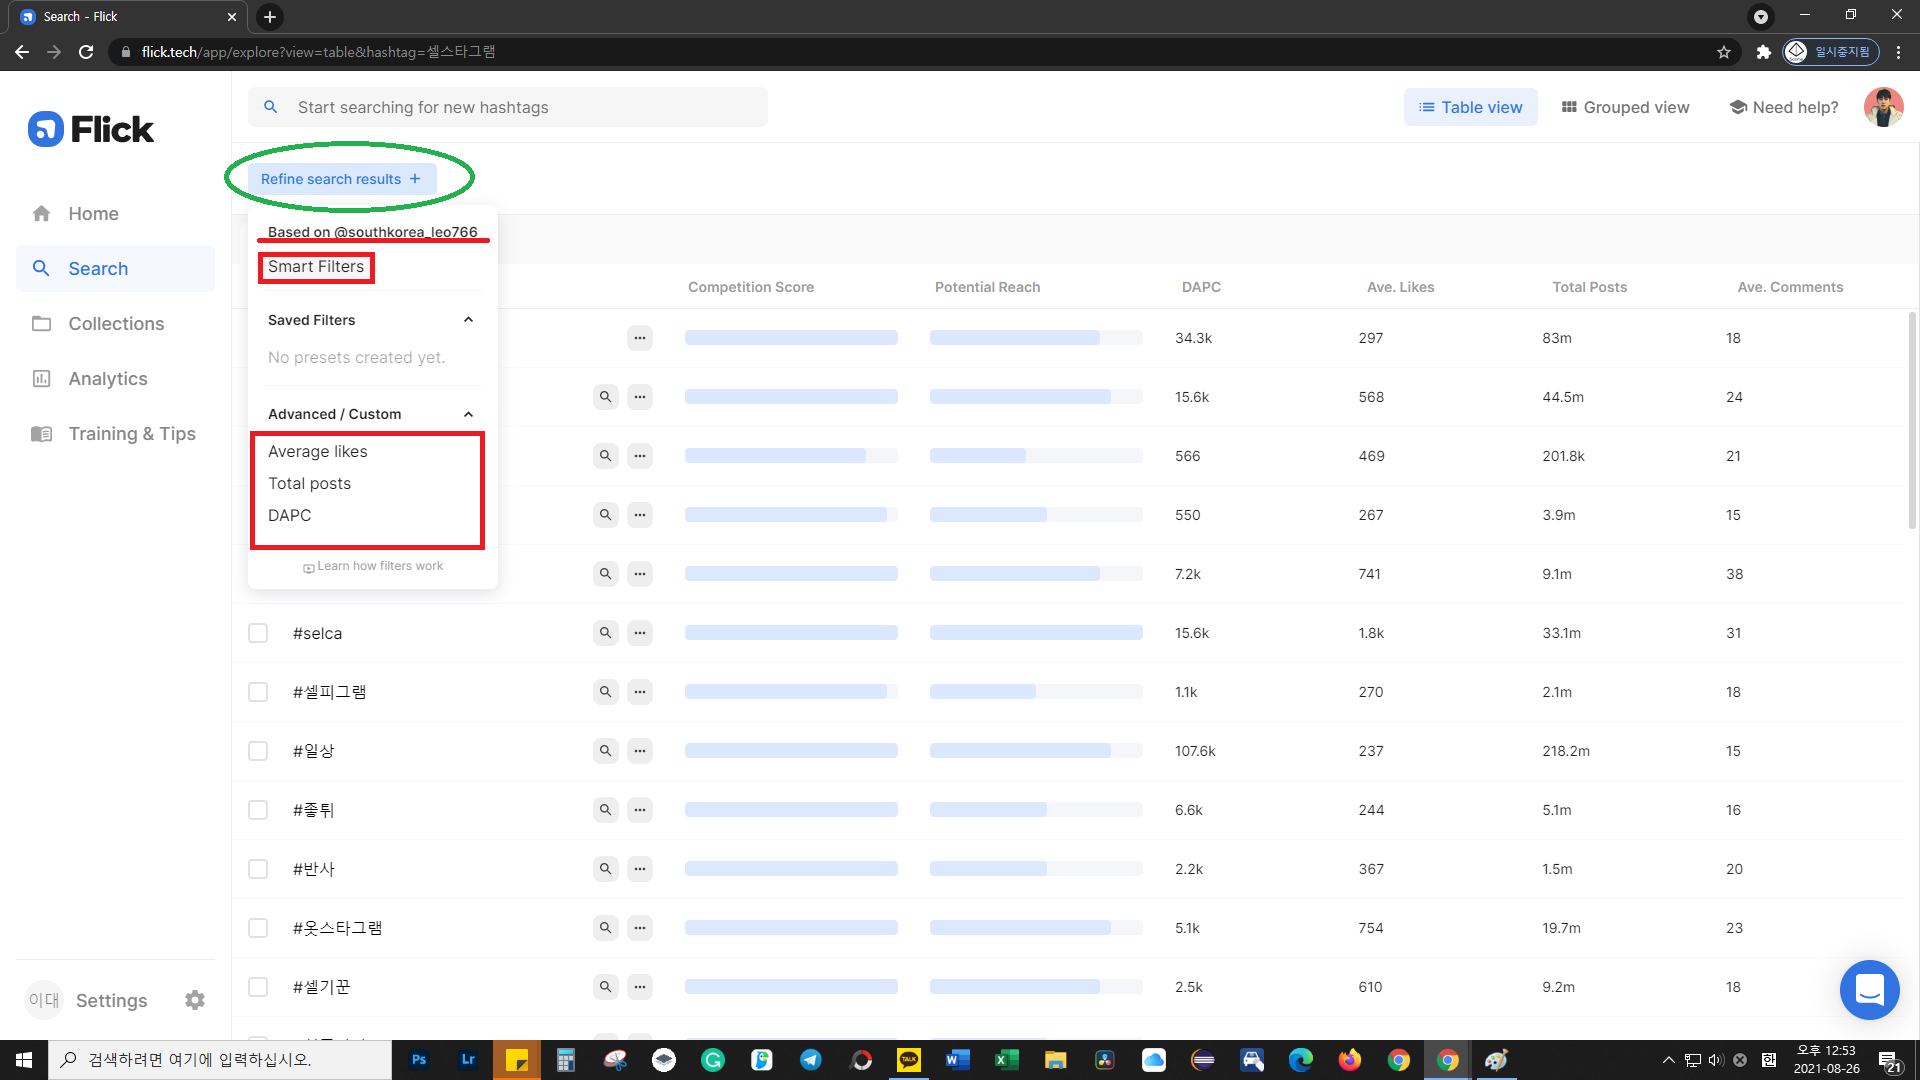Viewport: 1920px width, 1080px height.
Task: Switch to Grouped view
Action: pyautogui.click(x=1625, y=107)
